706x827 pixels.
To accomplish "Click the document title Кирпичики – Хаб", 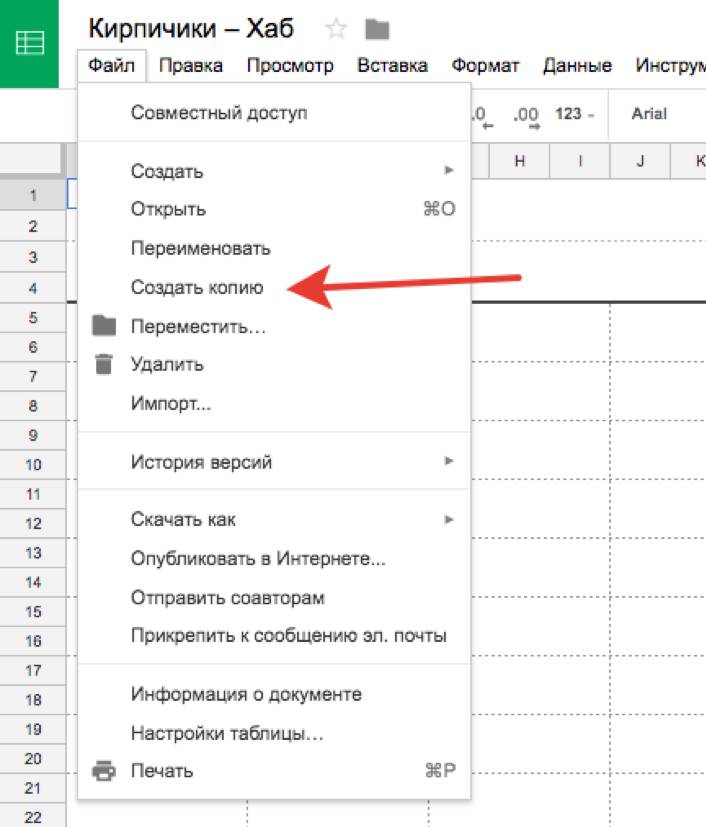I will tap(191, 28).
